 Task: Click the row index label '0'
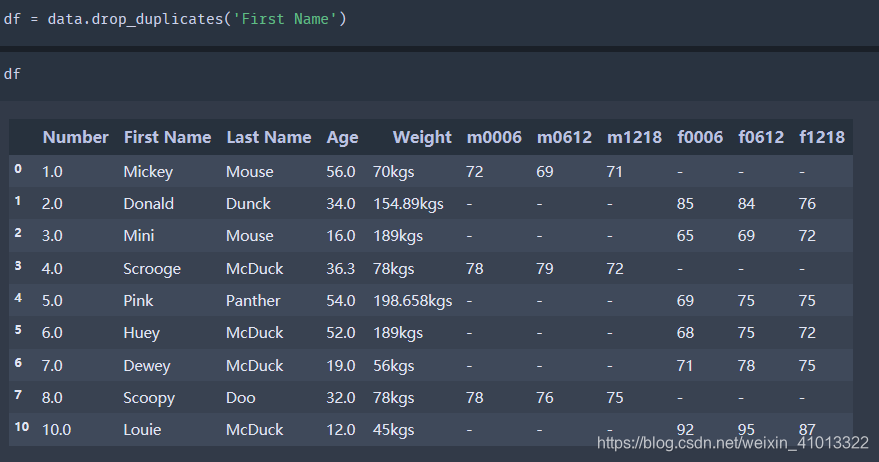[x=18, y=169]
